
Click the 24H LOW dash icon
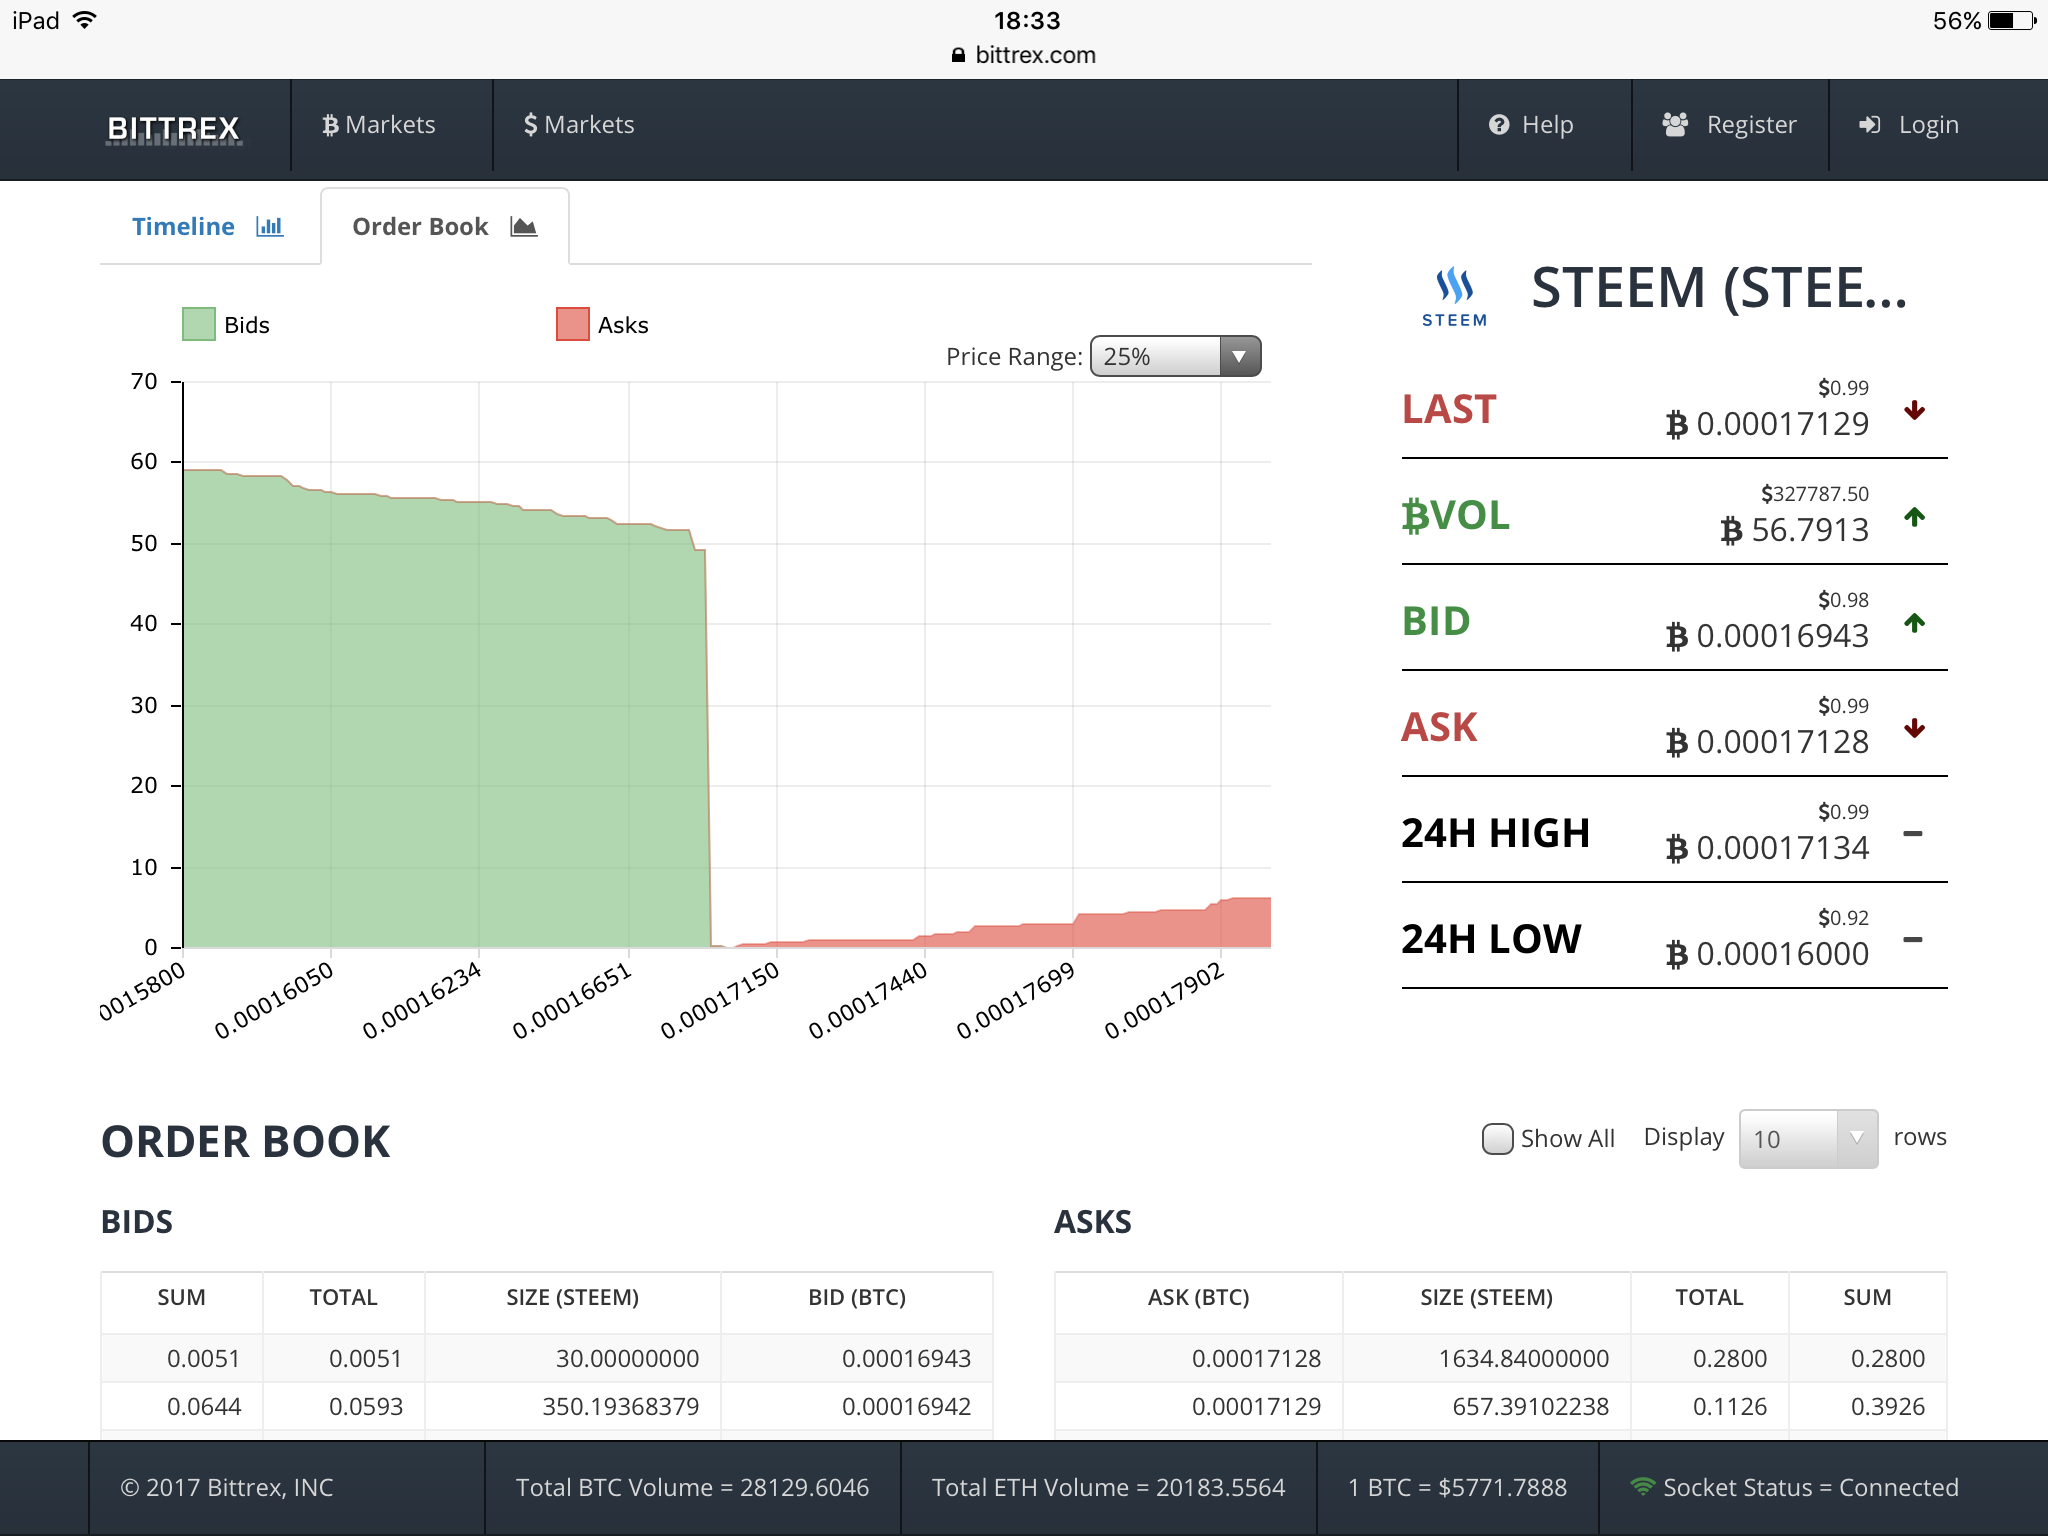[x=1913, y=939]
